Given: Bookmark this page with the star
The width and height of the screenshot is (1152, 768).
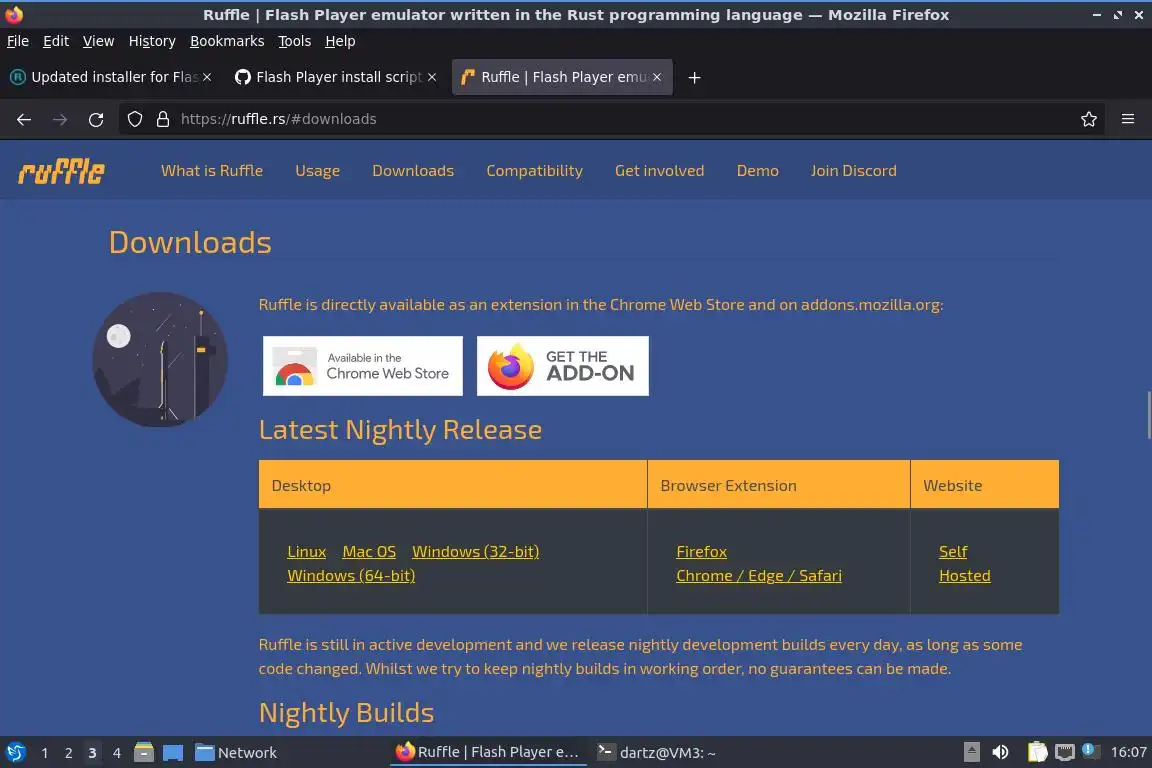Looking at the screenshot, I should point(1089,119).
